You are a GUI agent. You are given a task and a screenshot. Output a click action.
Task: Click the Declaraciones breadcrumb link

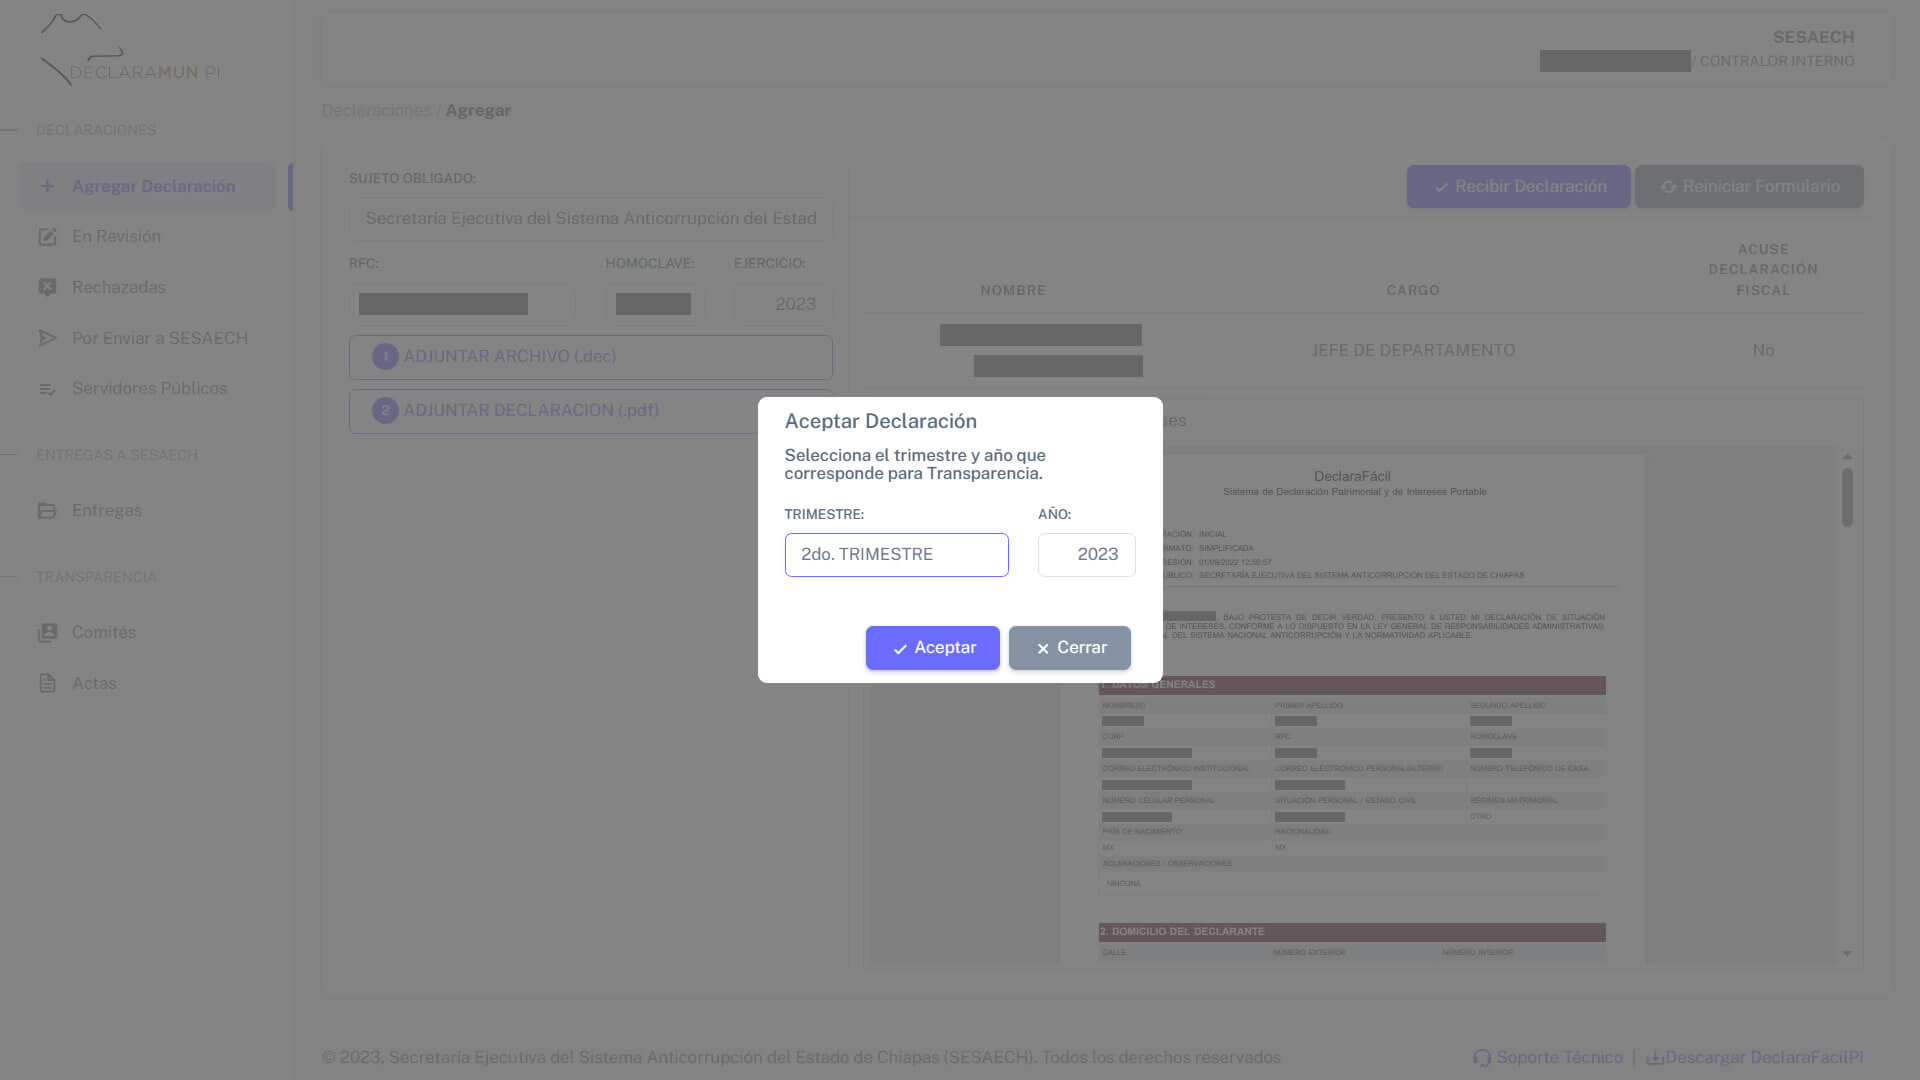pos(376,111)
